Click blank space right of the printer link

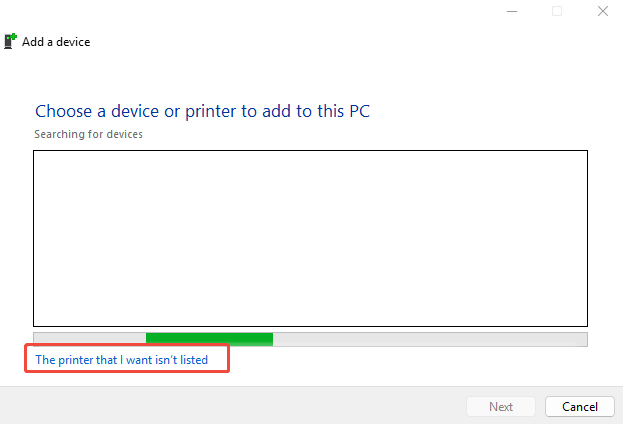tap(400, 359)
